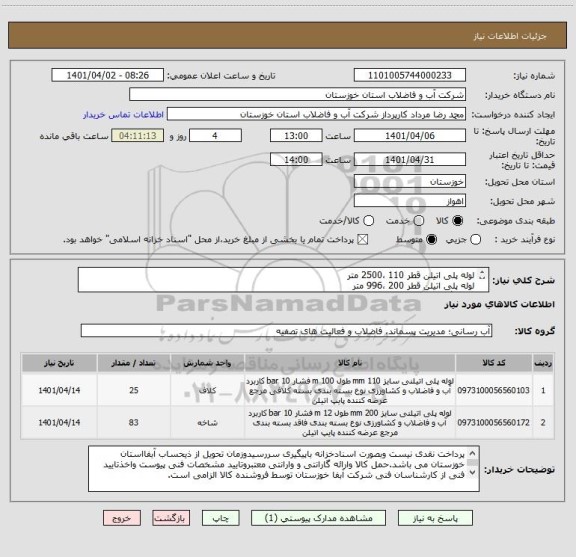Toggle the Islamic treasury bonds payment checkbox
Viewport: 576px width, 557px height.
tap(363, 240)
